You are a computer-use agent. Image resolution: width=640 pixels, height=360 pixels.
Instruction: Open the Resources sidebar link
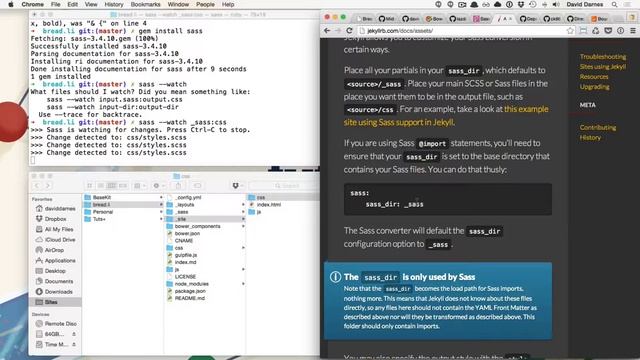coord(594,77)
